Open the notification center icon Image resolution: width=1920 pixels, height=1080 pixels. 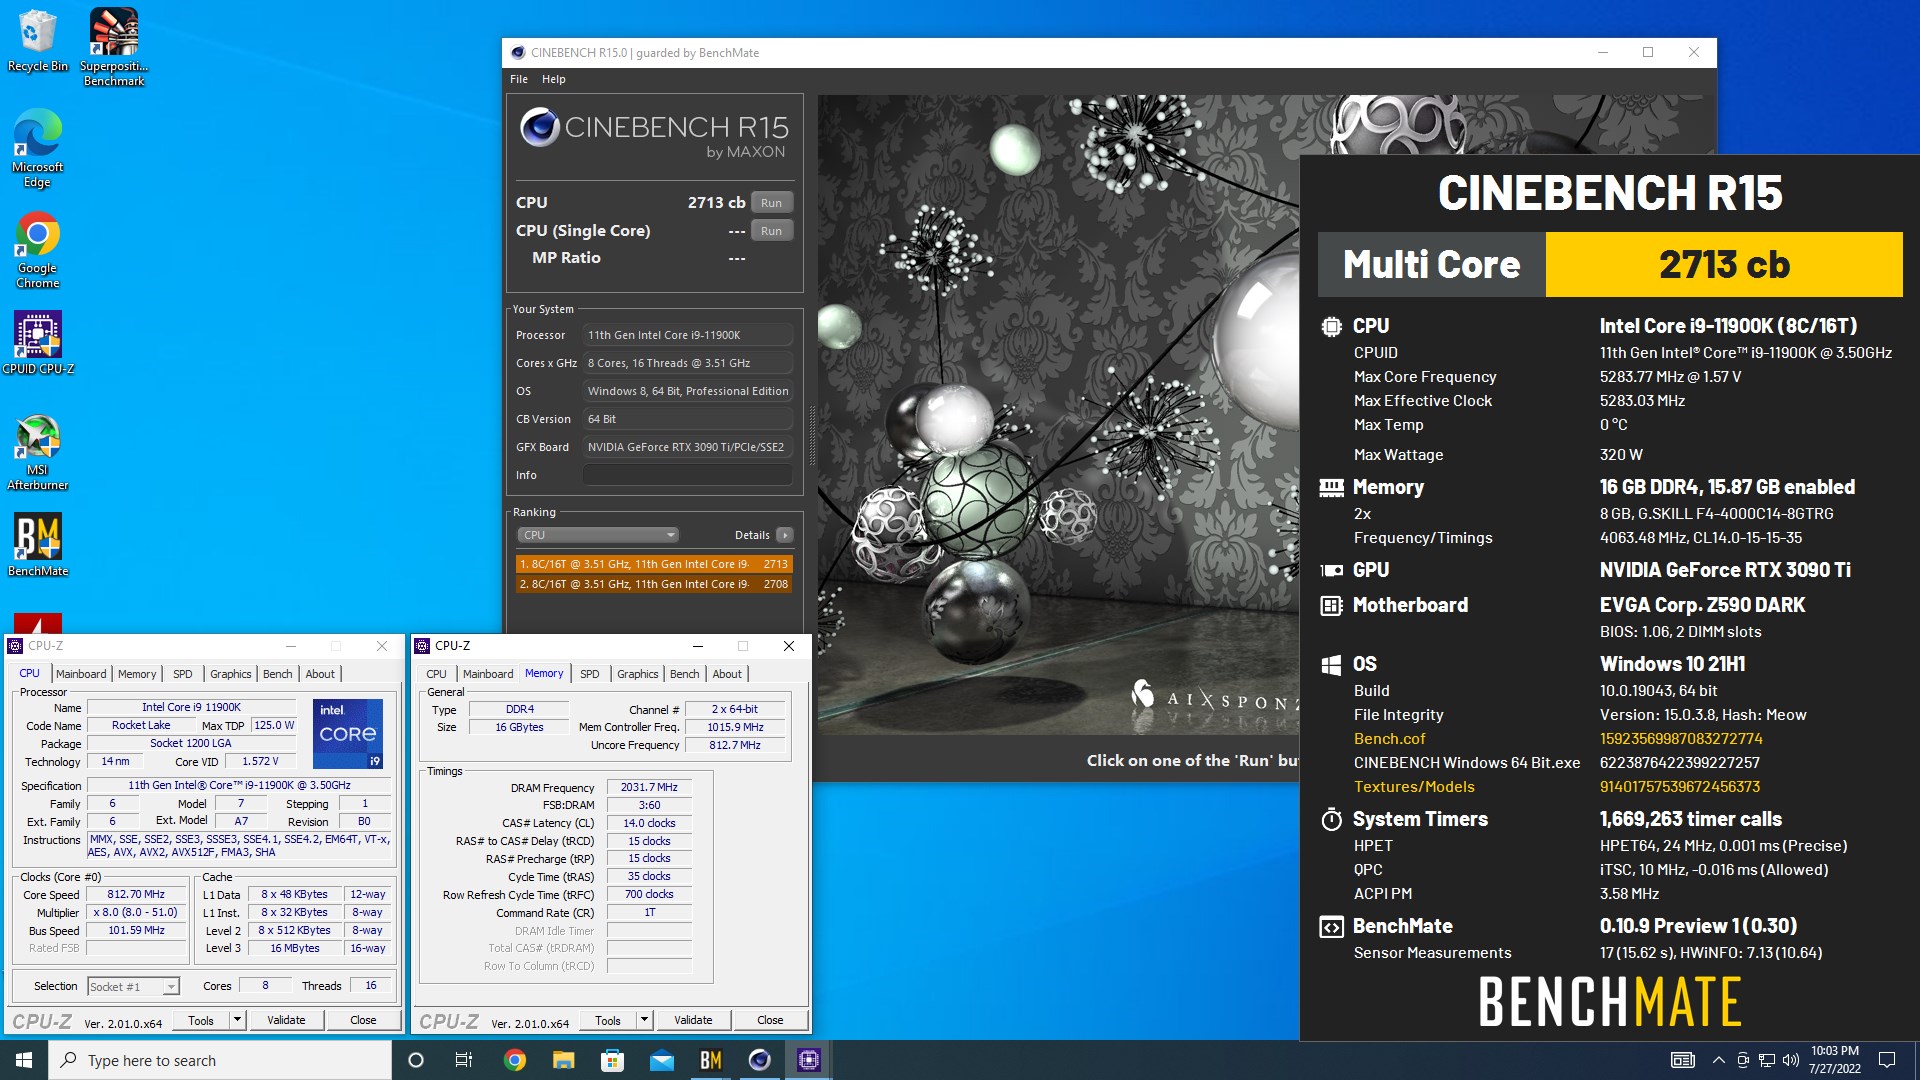[1887, 1060]
